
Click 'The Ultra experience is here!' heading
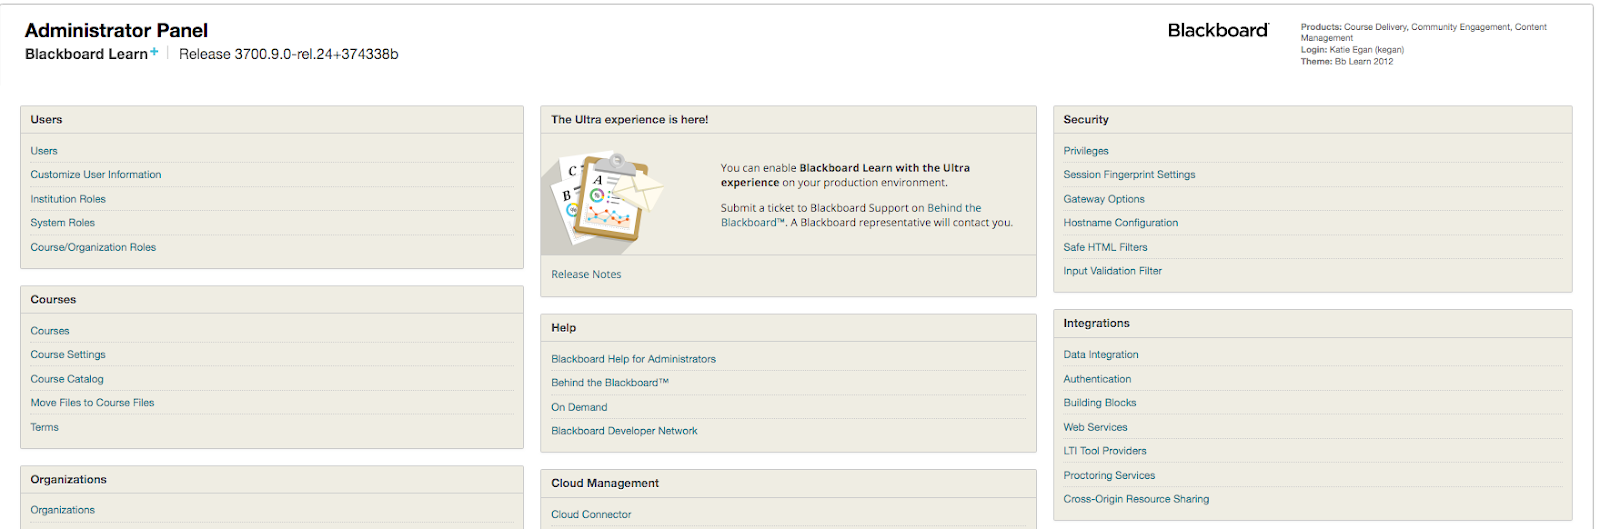coord(629,119)
